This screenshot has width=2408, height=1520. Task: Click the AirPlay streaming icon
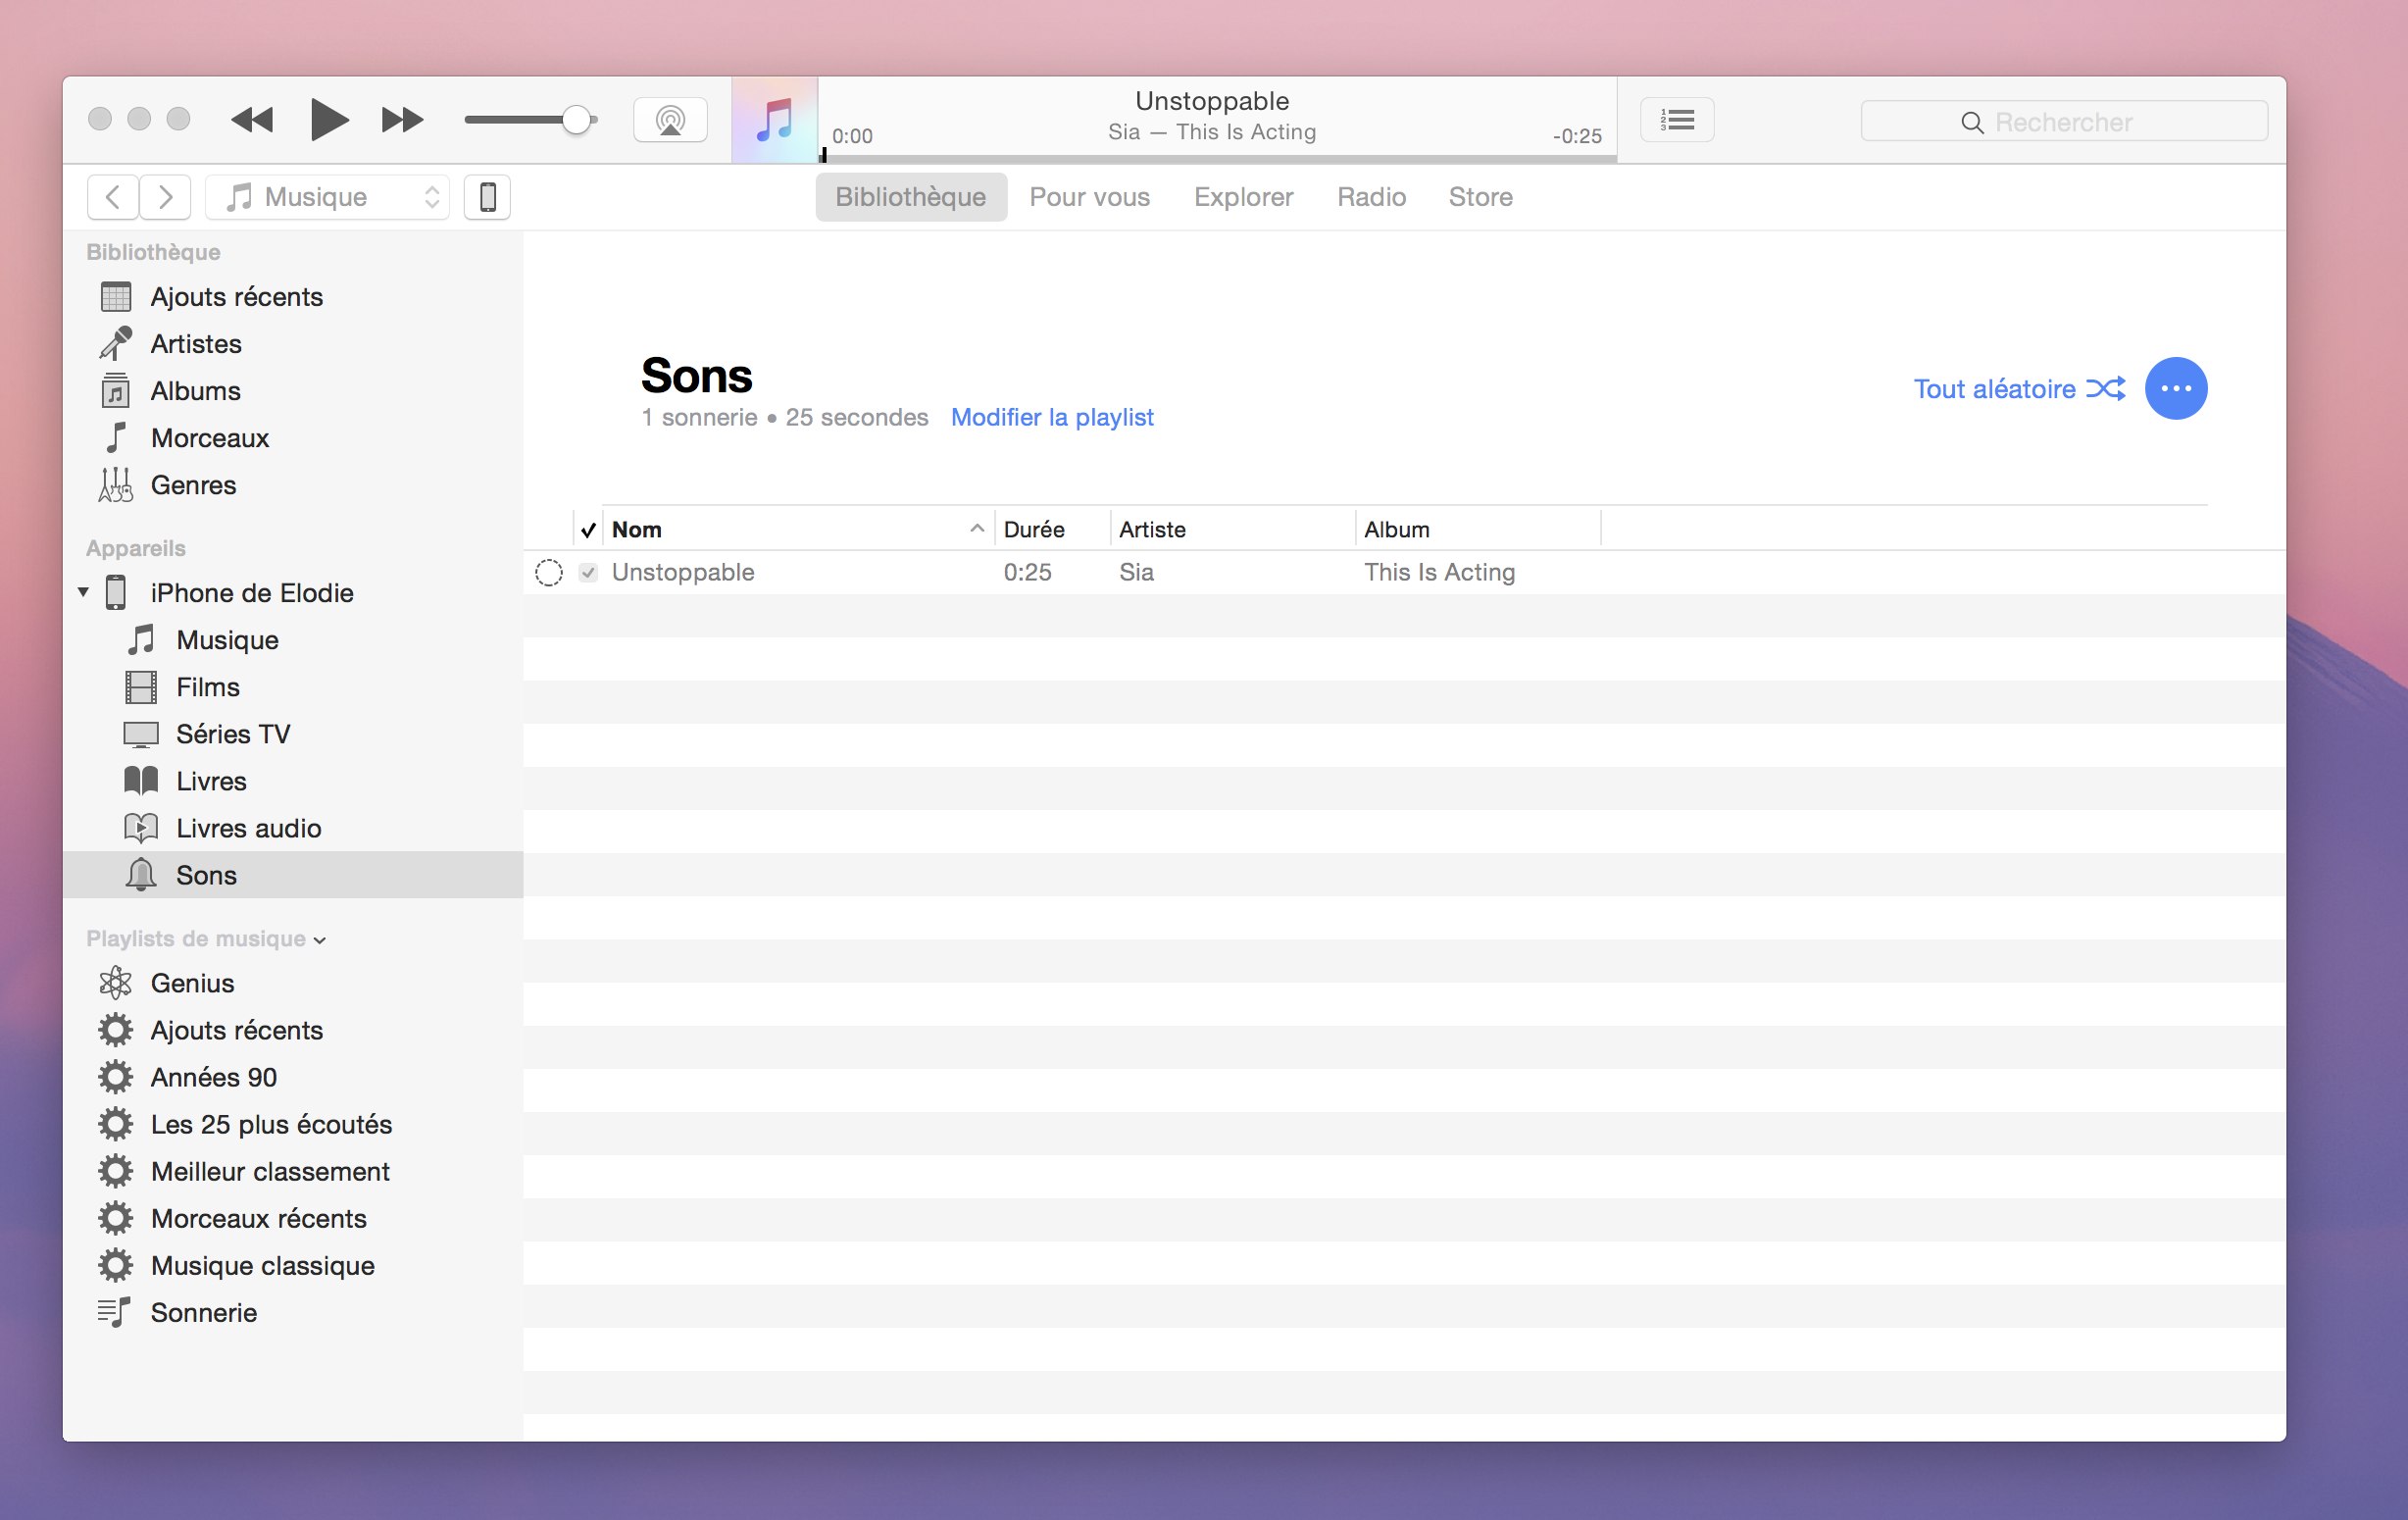[671, 121]
